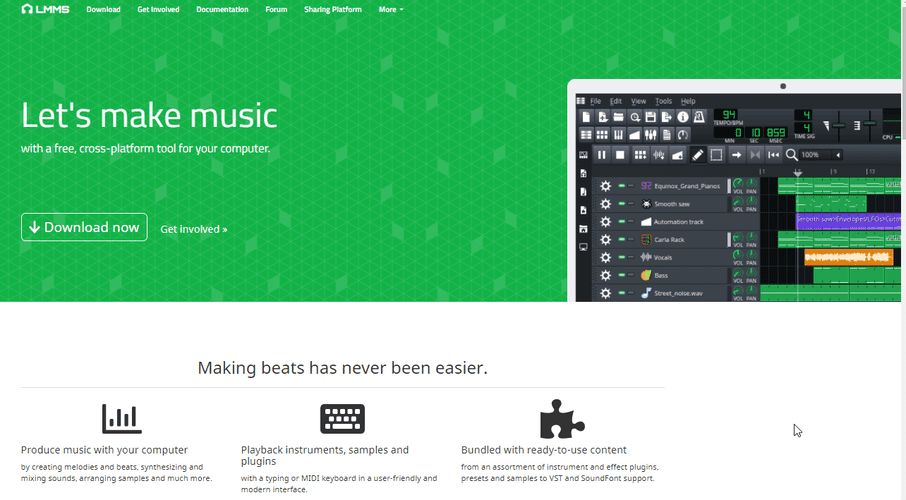Show the Automation Editor icon
Screen dimensions: 906x500
pos(634,135)
